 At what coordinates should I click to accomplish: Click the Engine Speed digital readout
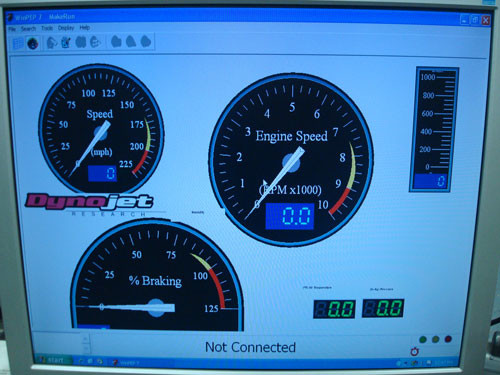click(290, 216)
